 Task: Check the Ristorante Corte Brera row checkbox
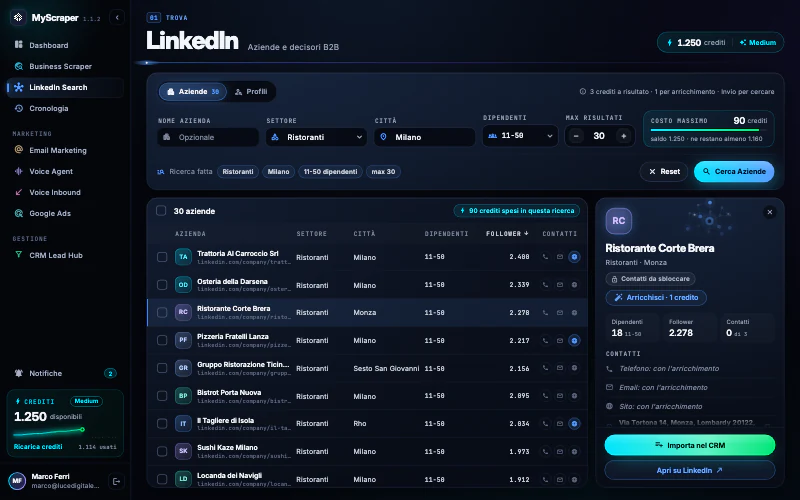click(162, 312)
